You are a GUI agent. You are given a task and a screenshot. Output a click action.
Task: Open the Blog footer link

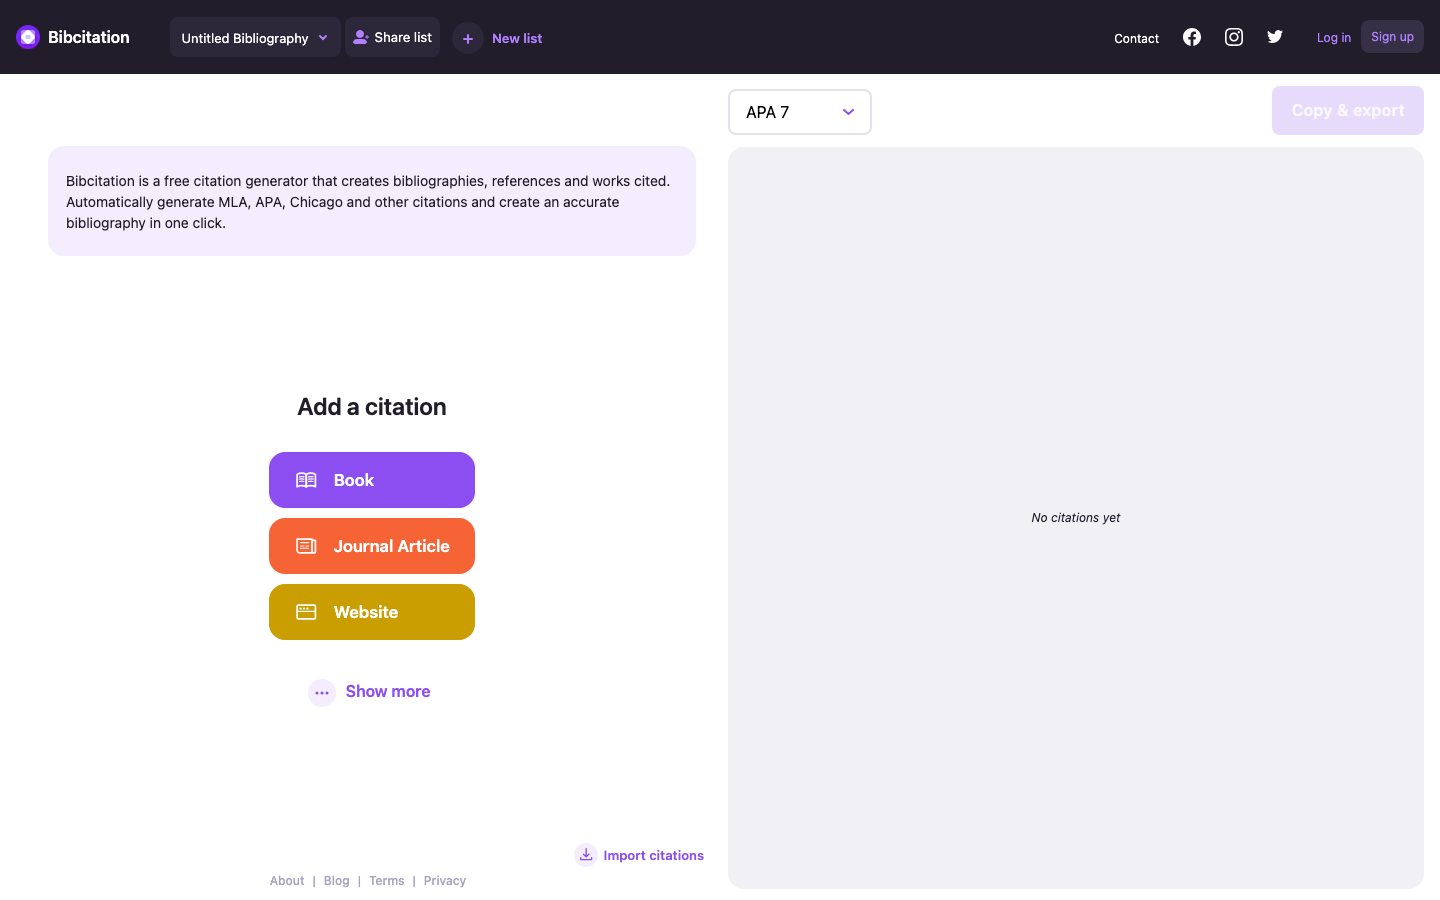click(x=337, y=881)
